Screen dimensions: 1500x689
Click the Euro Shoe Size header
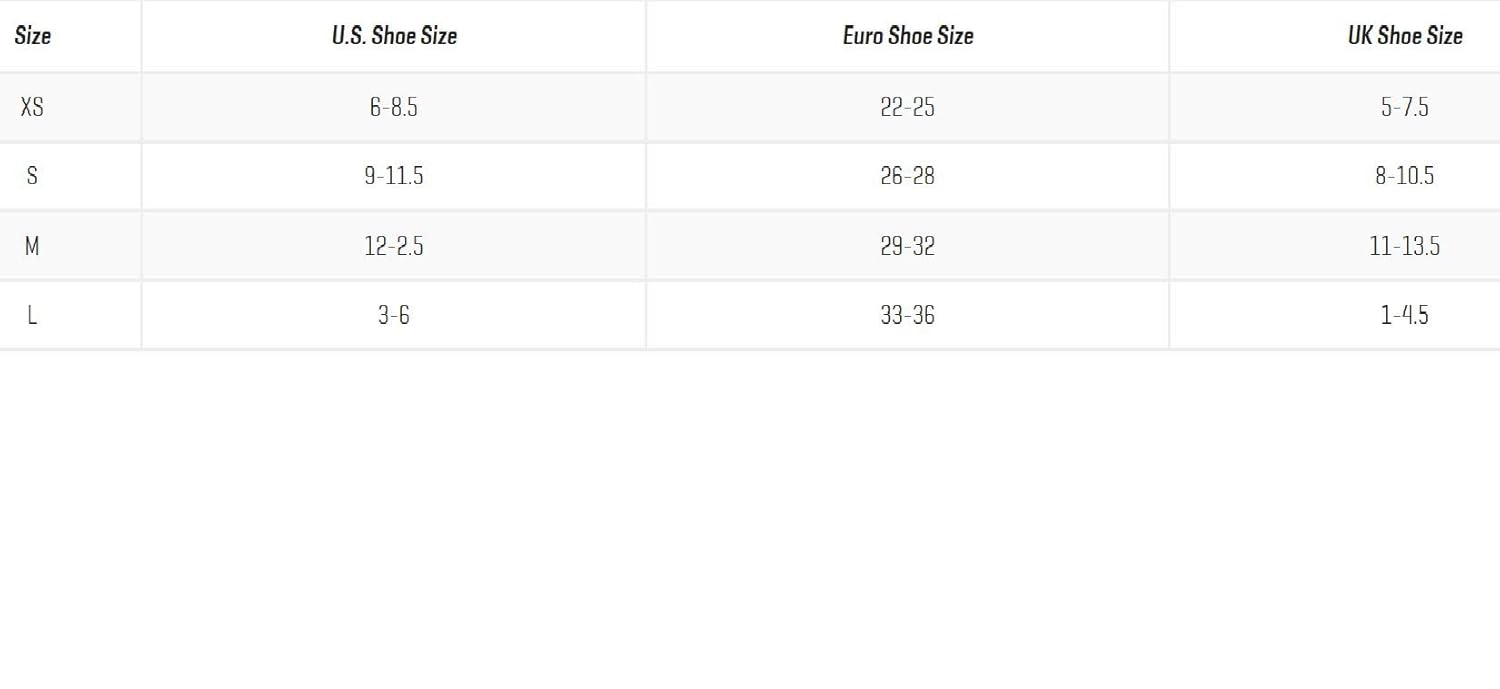coord(908,36)
